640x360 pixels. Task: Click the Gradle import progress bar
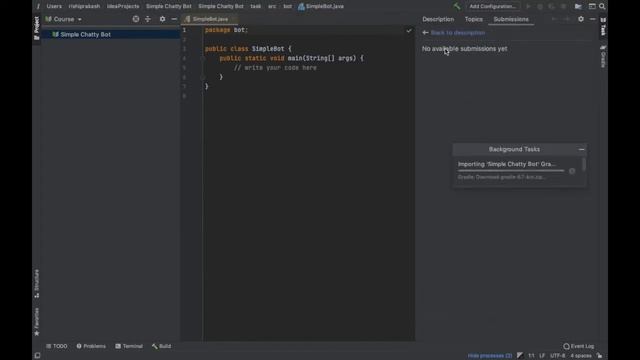pos(511,171)
